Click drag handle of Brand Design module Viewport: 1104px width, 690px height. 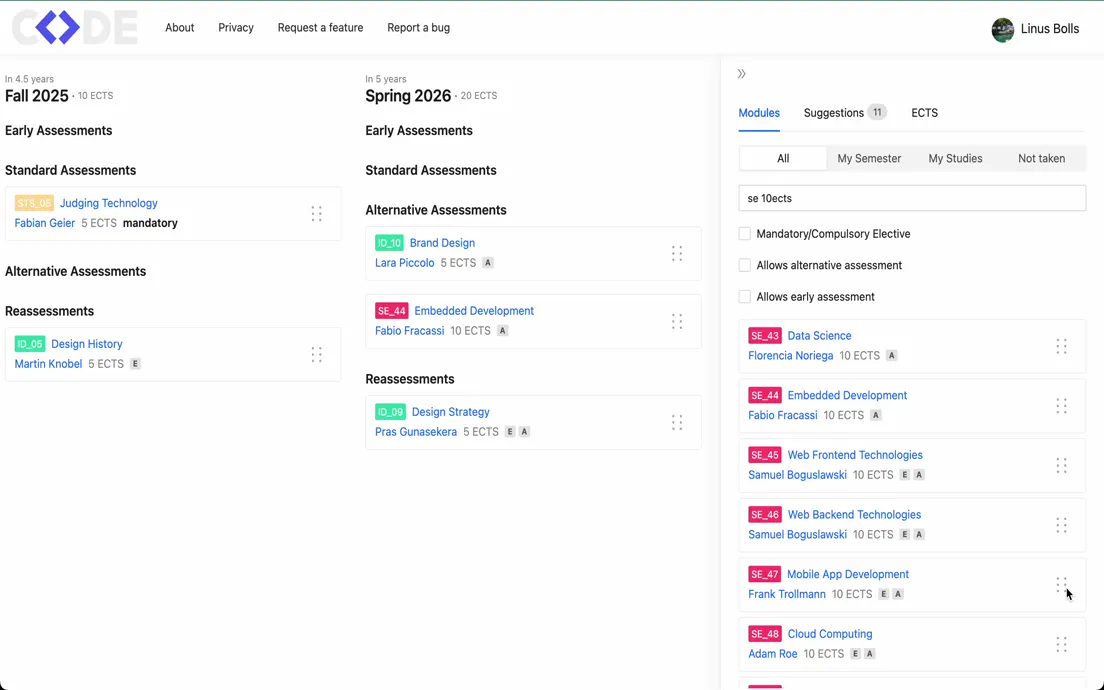pos(677,254)
